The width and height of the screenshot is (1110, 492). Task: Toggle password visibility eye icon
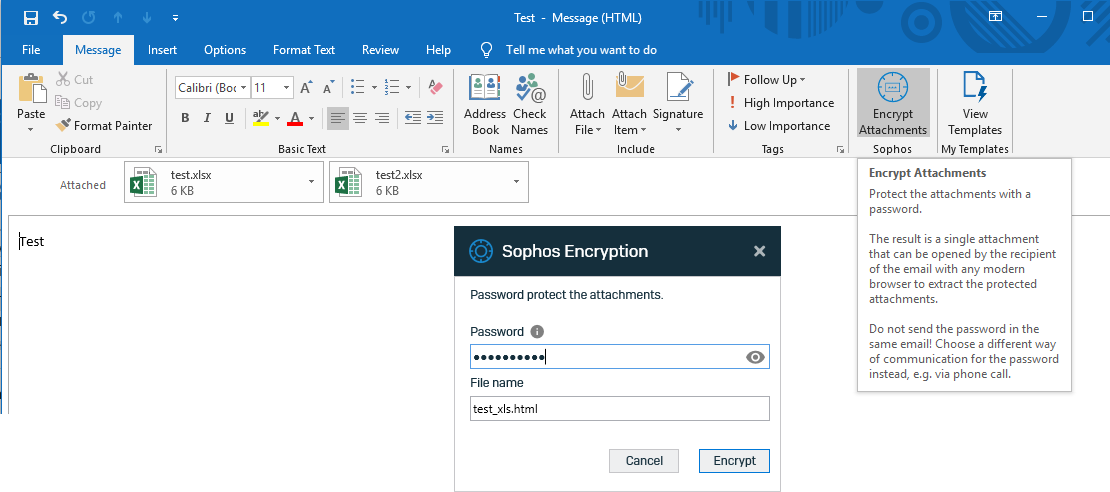pyautogui.click(x=756, y=357)
